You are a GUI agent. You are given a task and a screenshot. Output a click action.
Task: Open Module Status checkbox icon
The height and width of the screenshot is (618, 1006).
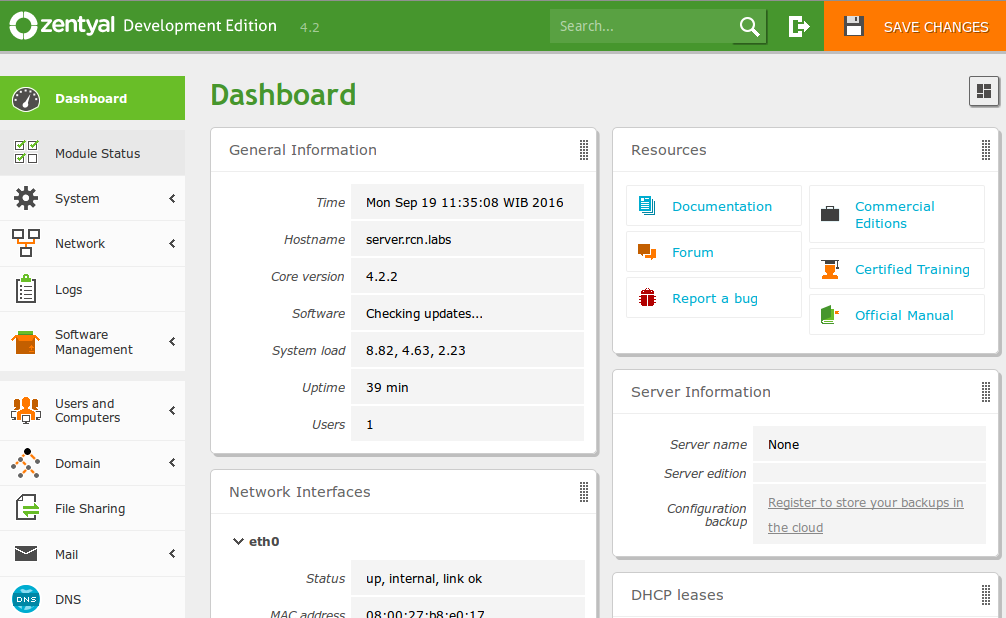click(x=26, y=152)
